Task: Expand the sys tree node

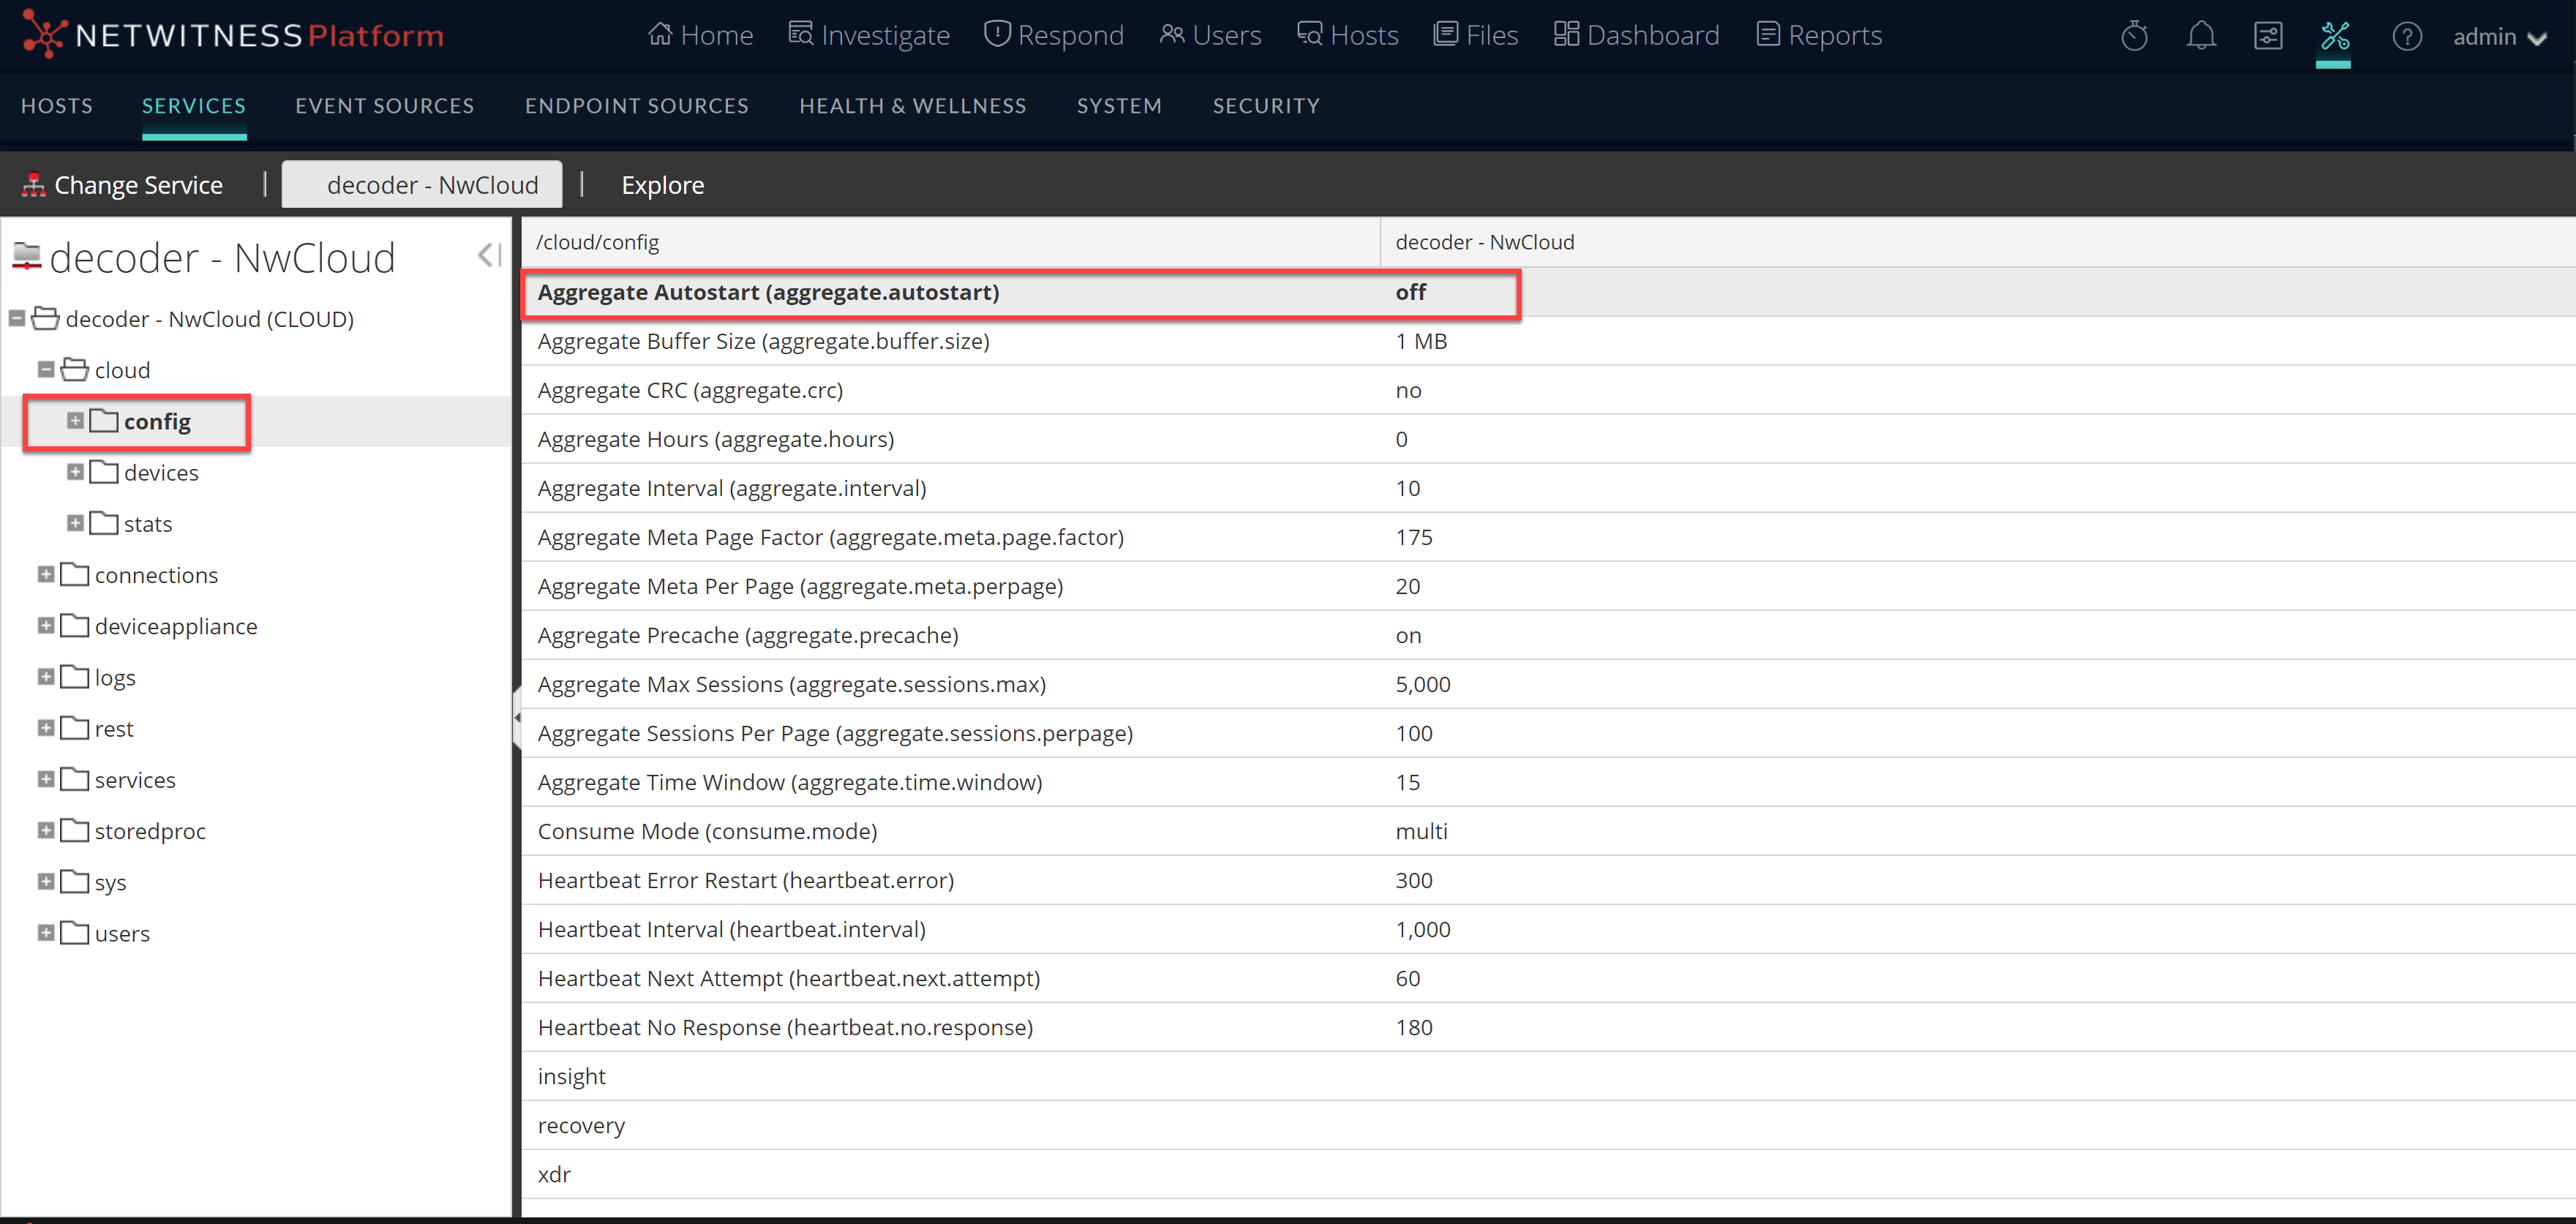Action: [46, 881]
